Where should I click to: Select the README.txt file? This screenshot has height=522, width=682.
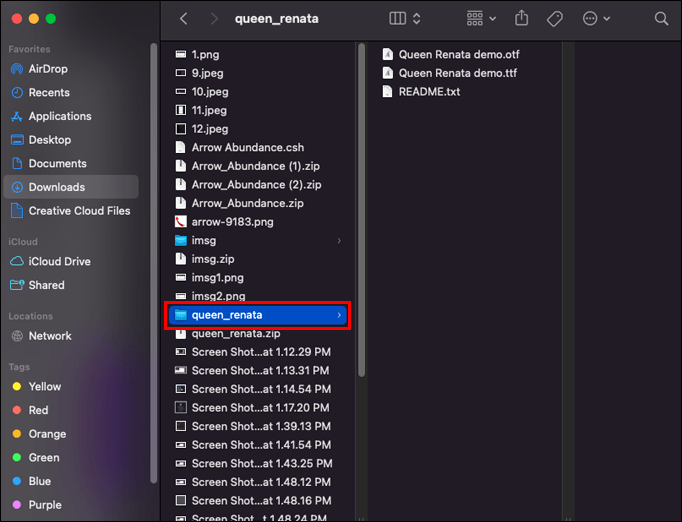430,91
